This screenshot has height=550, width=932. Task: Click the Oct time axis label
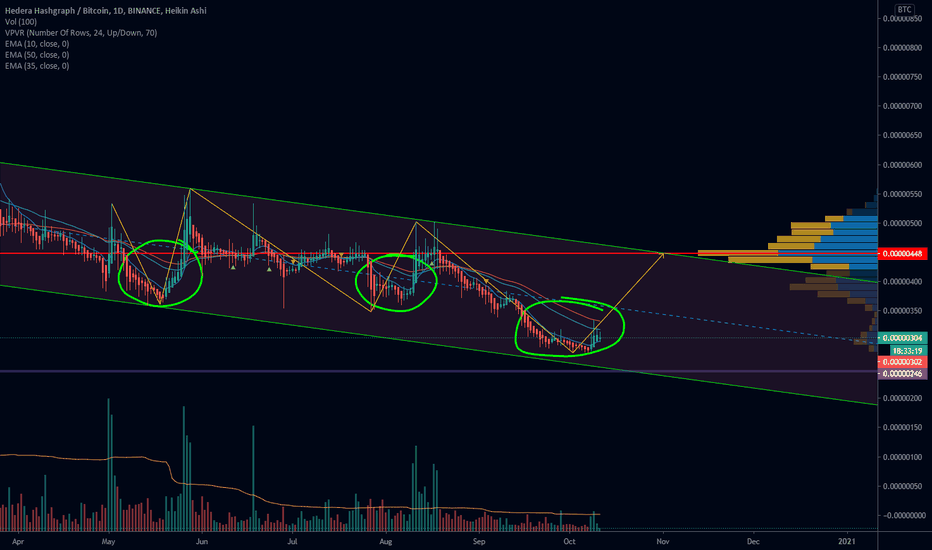569,542
